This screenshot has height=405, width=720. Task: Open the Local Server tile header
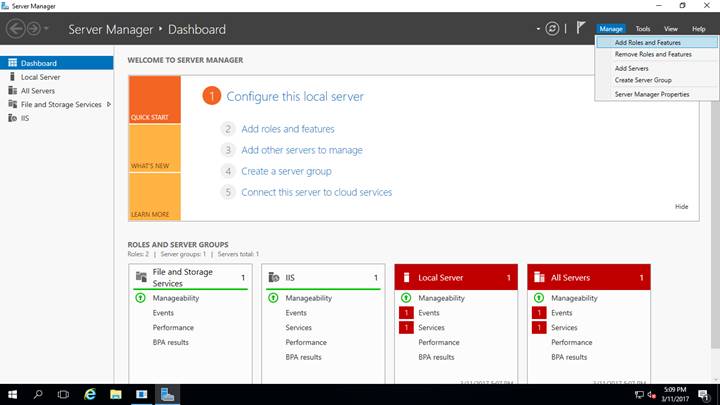tap(456, 277)
